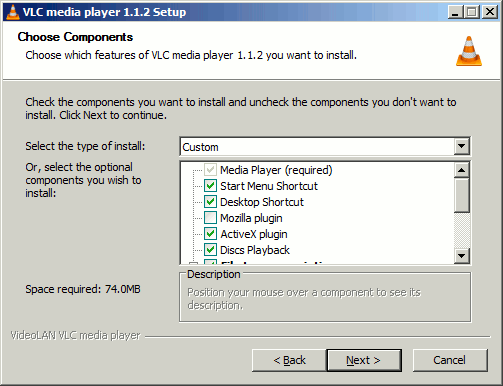The width and height of the screenshot is (503, 386).
Task: Uncheck the Desktop Shortcut checkbox
Action: click(x=210, y=202)
